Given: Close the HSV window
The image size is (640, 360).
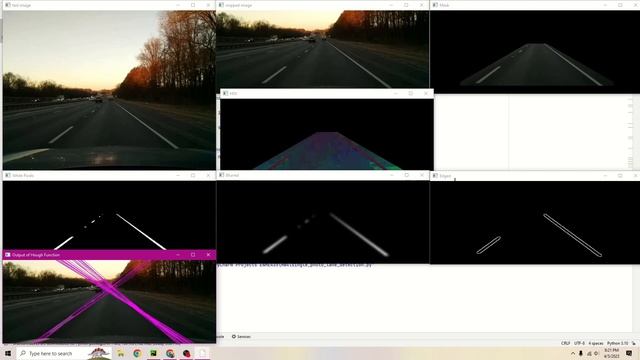Looking at the screenshot, I should pyautogui.click(x=426, y=93).
